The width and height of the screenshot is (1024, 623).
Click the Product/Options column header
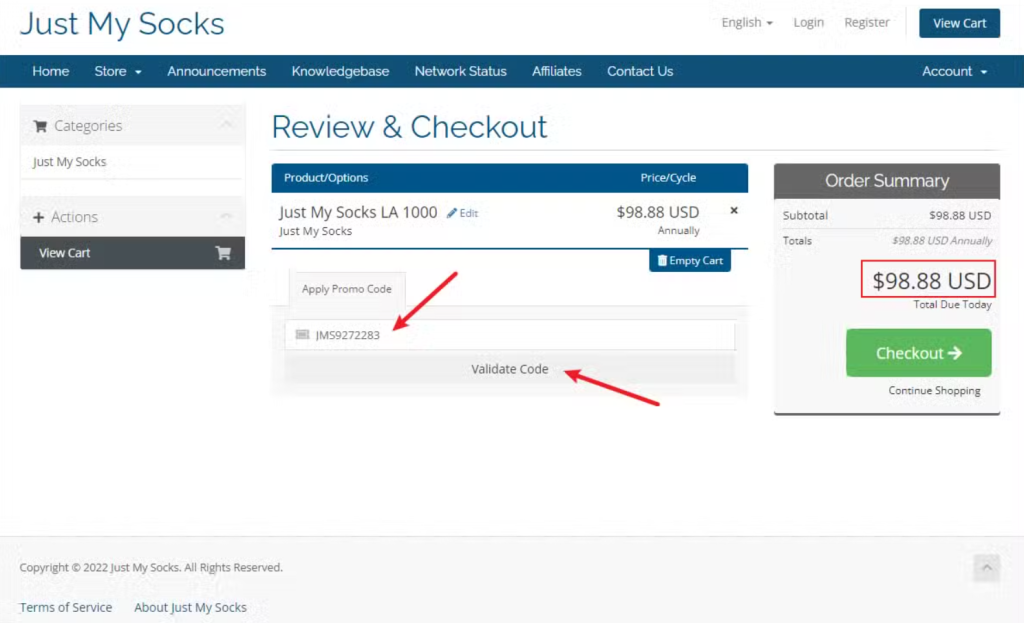326,178
